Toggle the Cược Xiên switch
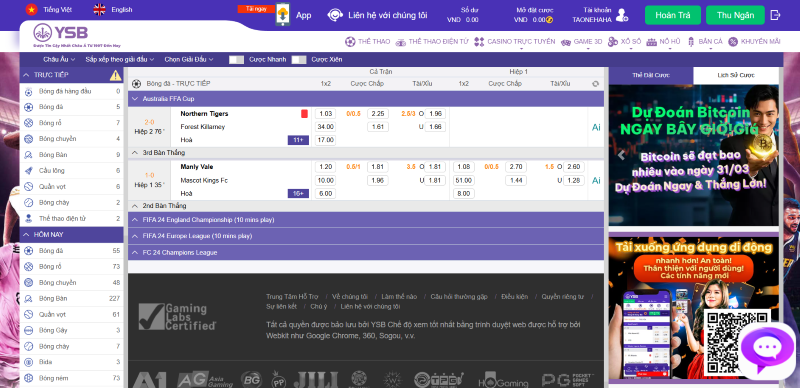Viewport: 800px width, 388px height. pos(299,60)
